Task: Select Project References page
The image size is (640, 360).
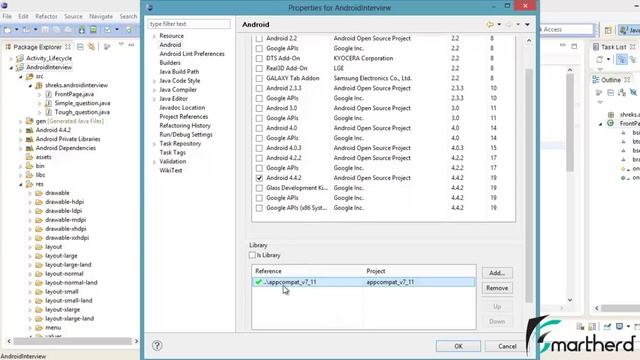Action: [184, 117]
